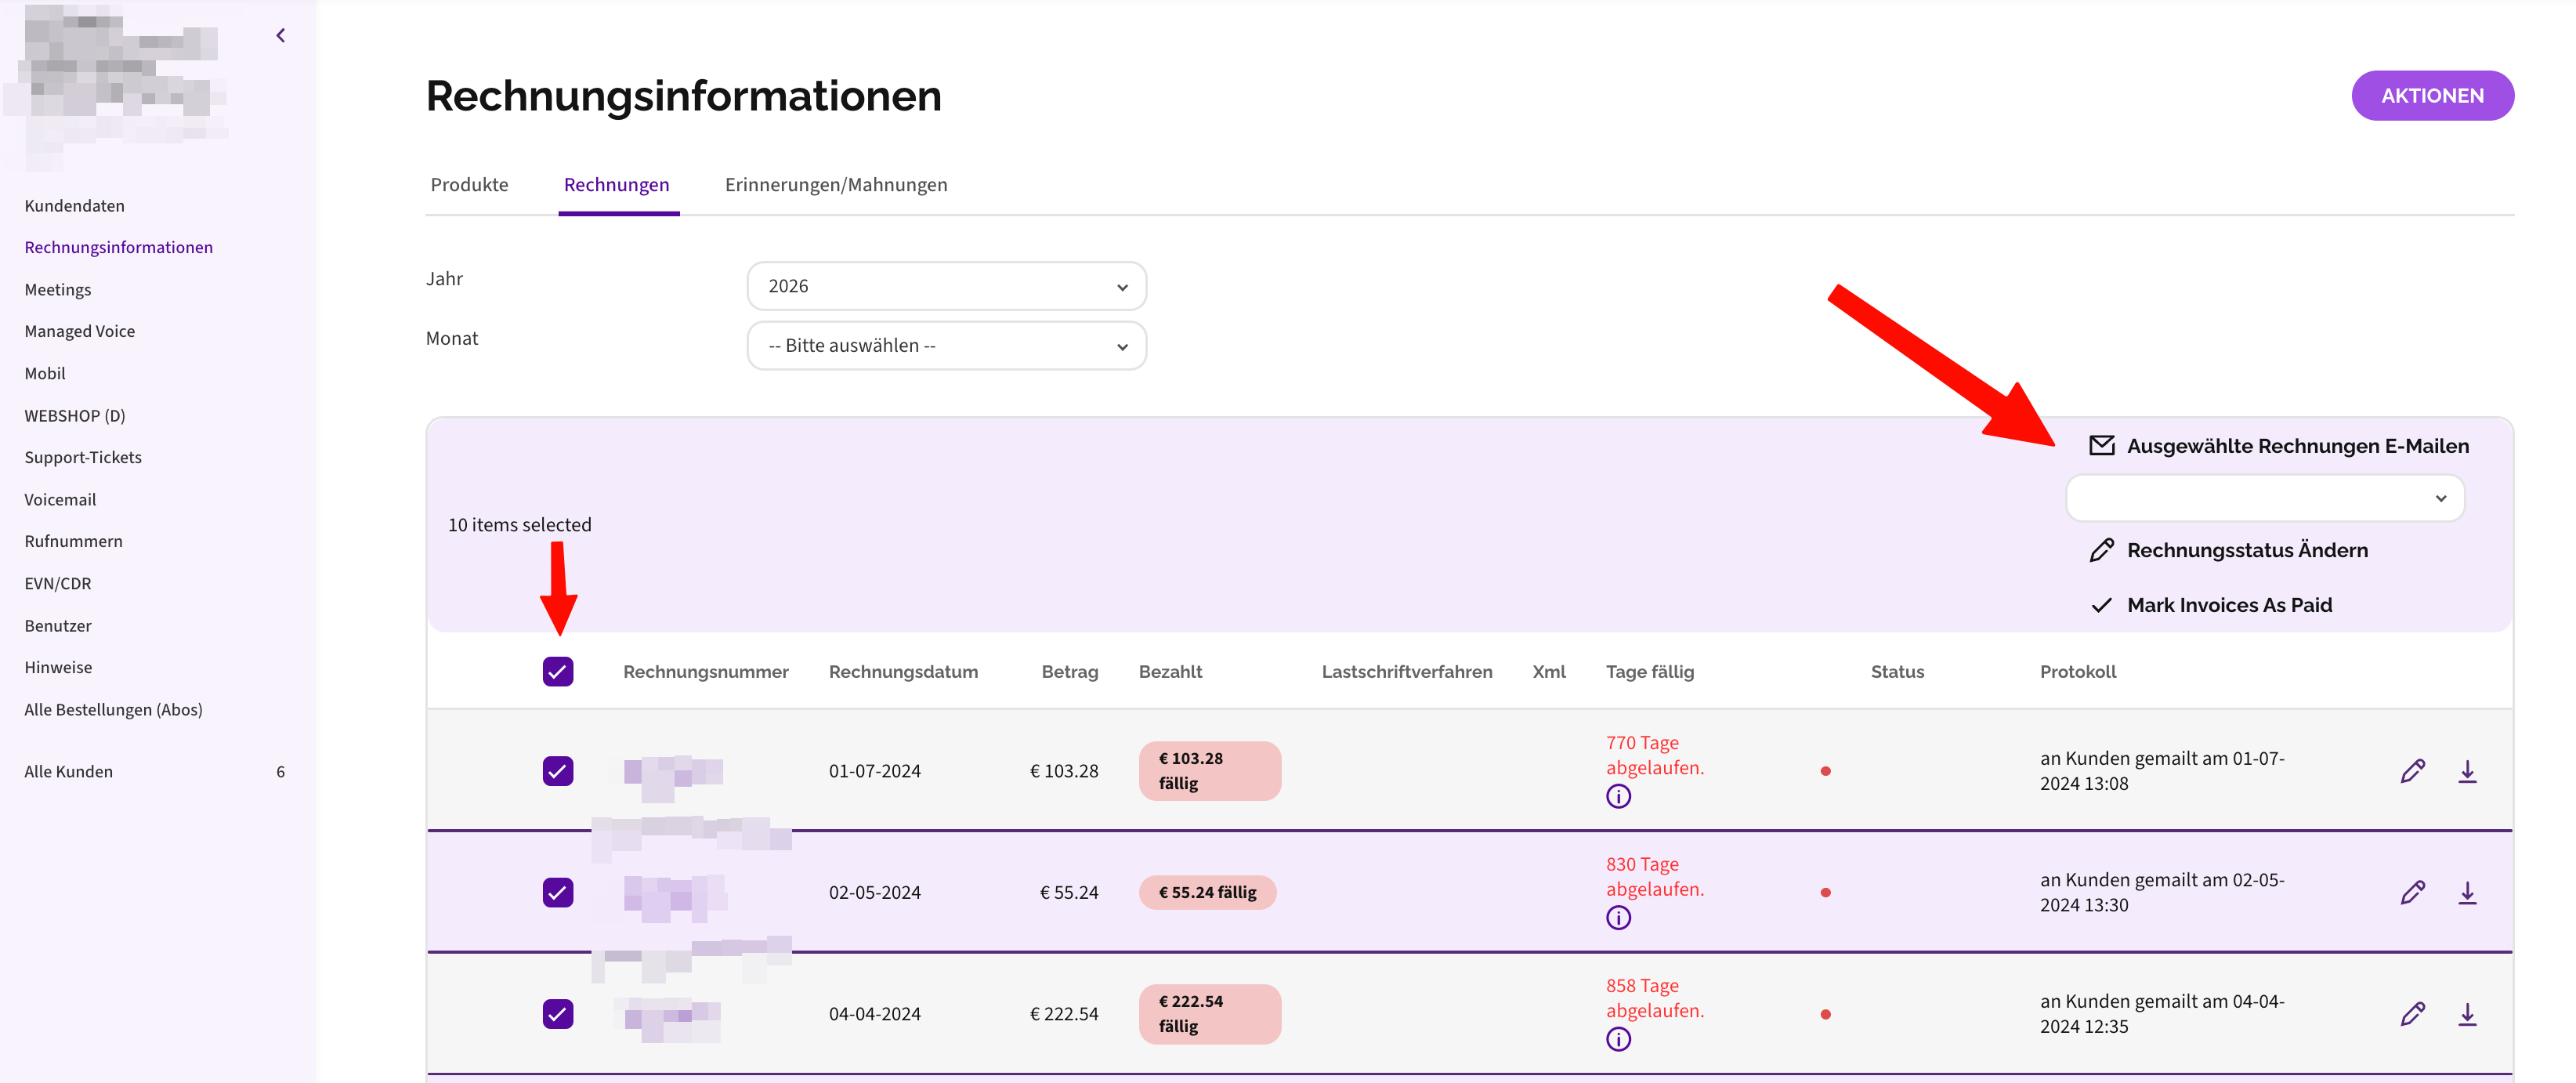Edit the invoice dated 04-04-2024 with pencil icon
The width and height of the screenshot is (2576, 1083).
click(x=2412, y=1014)
